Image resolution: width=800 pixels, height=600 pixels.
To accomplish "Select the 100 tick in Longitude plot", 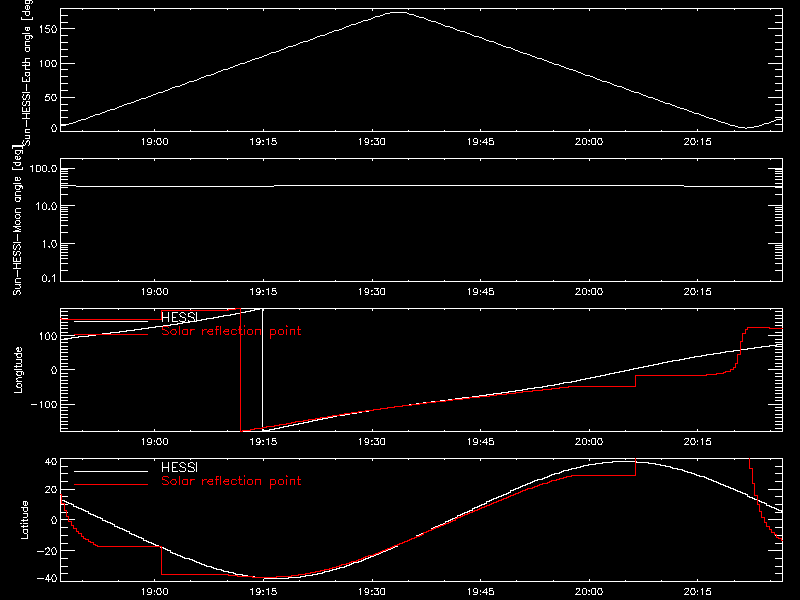I will click(x=47, y=336).
